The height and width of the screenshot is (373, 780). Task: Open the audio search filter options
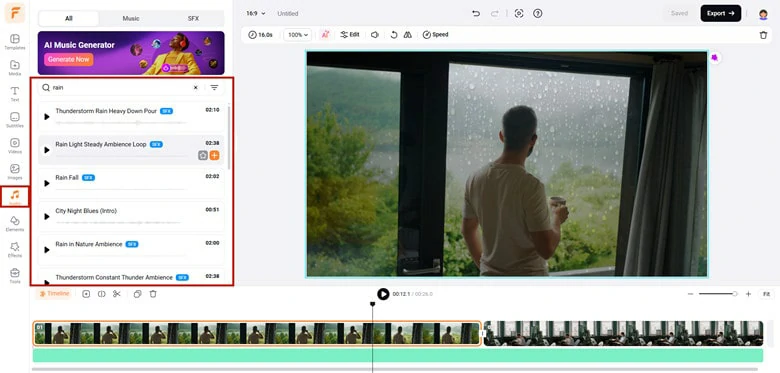214,88
